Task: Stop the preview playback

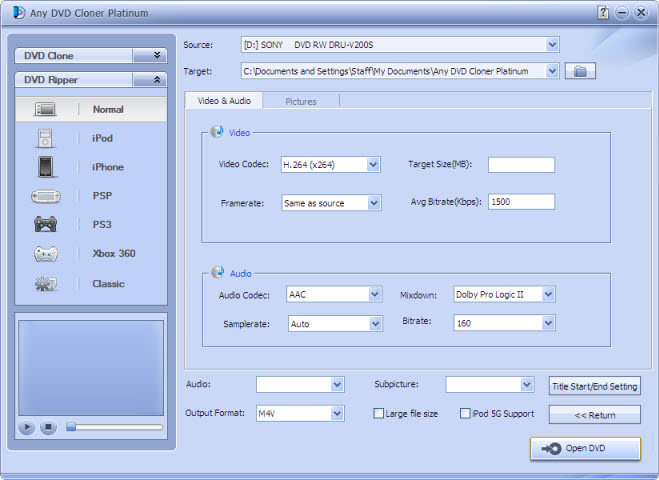Action: [x=48, y=427]
